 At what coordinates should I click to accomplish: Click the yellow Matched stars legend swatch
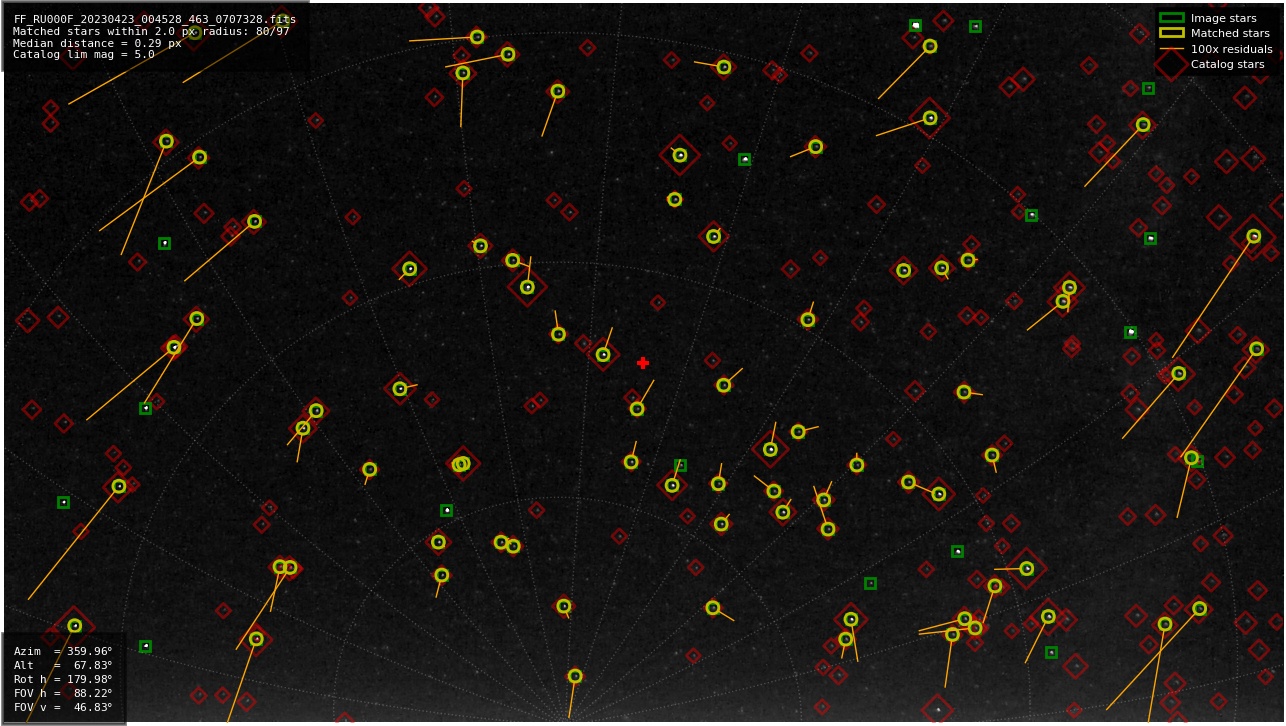(1171, 33)
